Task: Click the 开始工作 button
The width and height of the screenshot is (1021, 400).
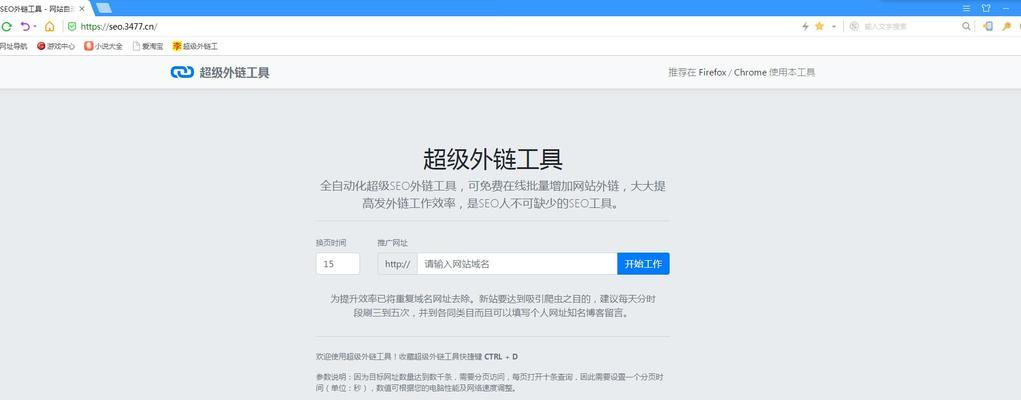Action: coord(643,264)
